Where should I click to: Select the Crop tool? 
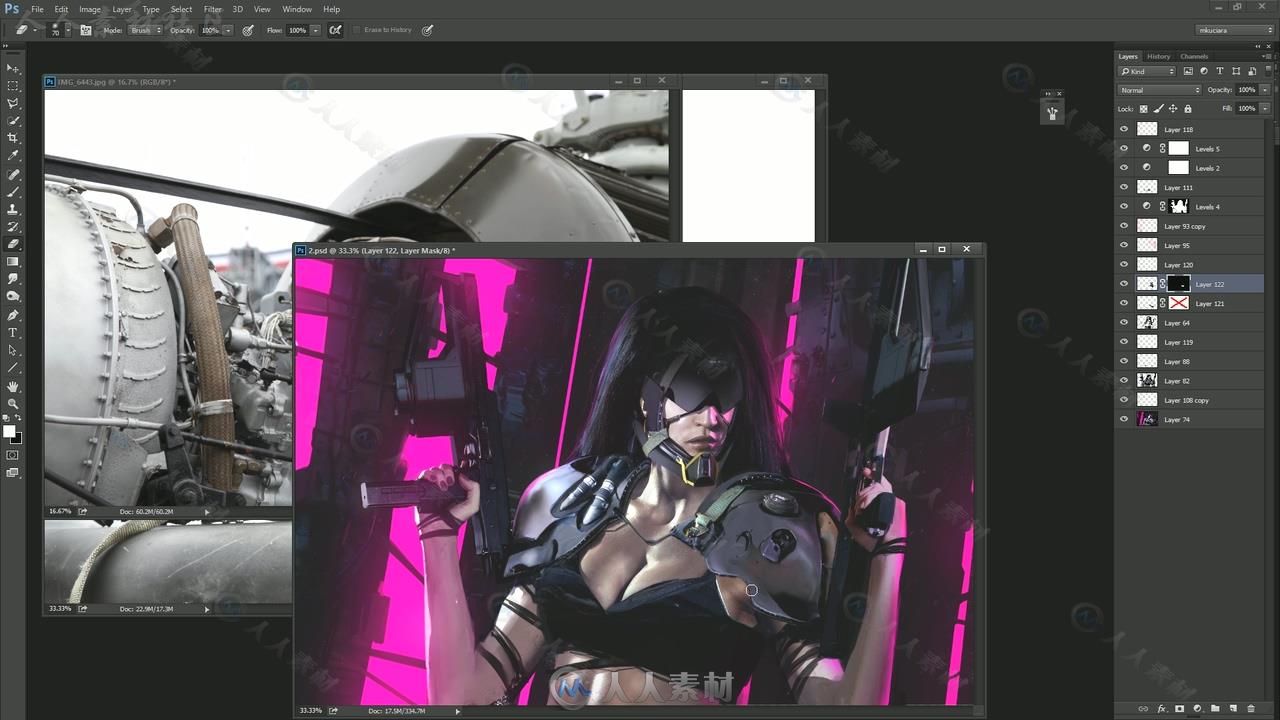pos(13,138)
